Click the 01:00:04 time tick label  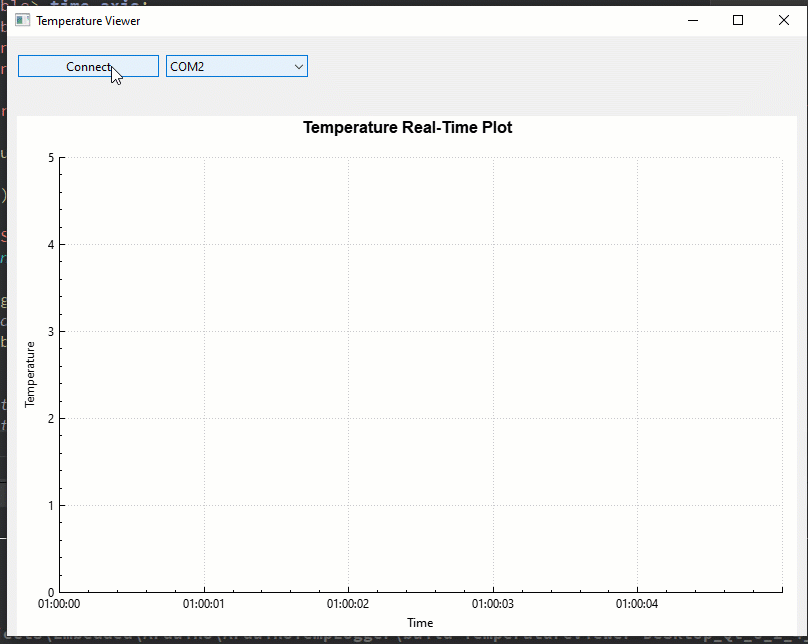637,604
